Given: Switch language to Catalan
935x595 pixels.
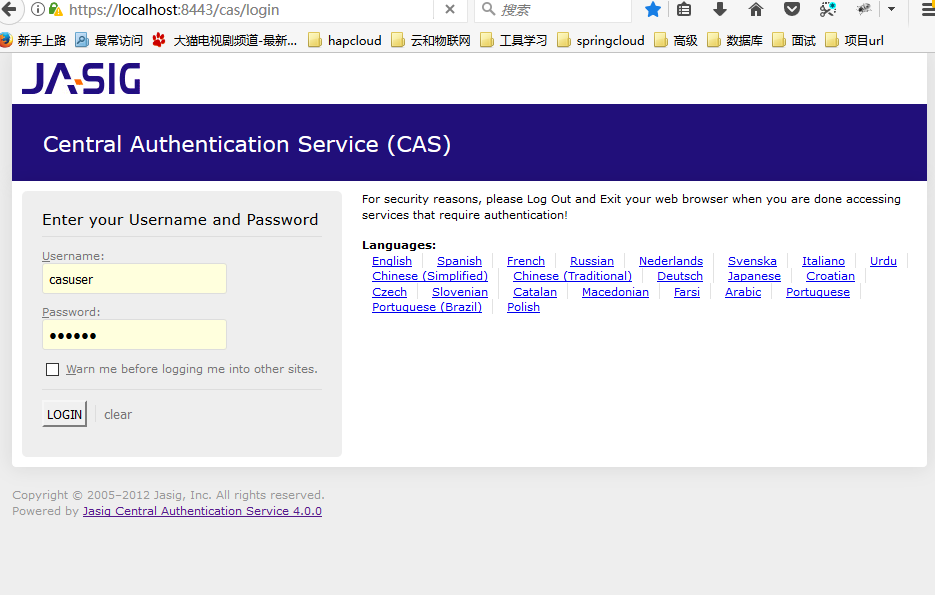Looking at the screenshot, I should 535,292.
